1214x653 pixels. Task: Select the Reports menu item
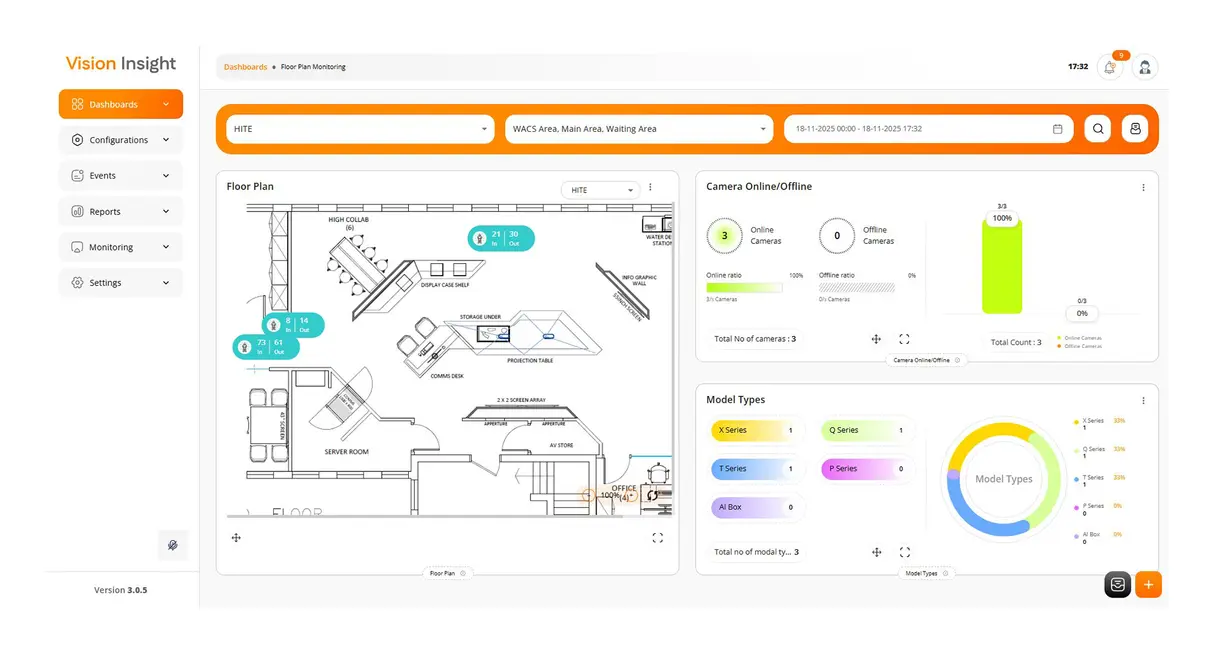[x=121, y=211]
